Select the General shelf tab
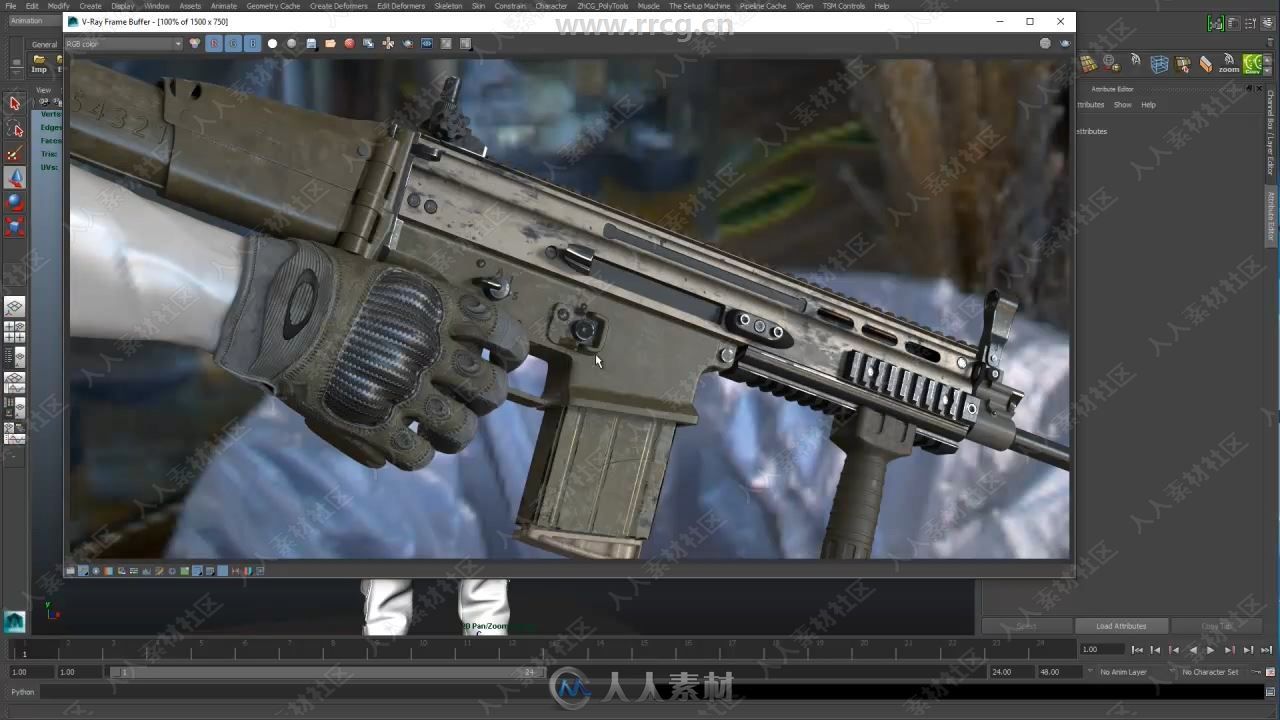Image resolution: width=1280 pixels, height=720 pixels. [x=44, y=44]
